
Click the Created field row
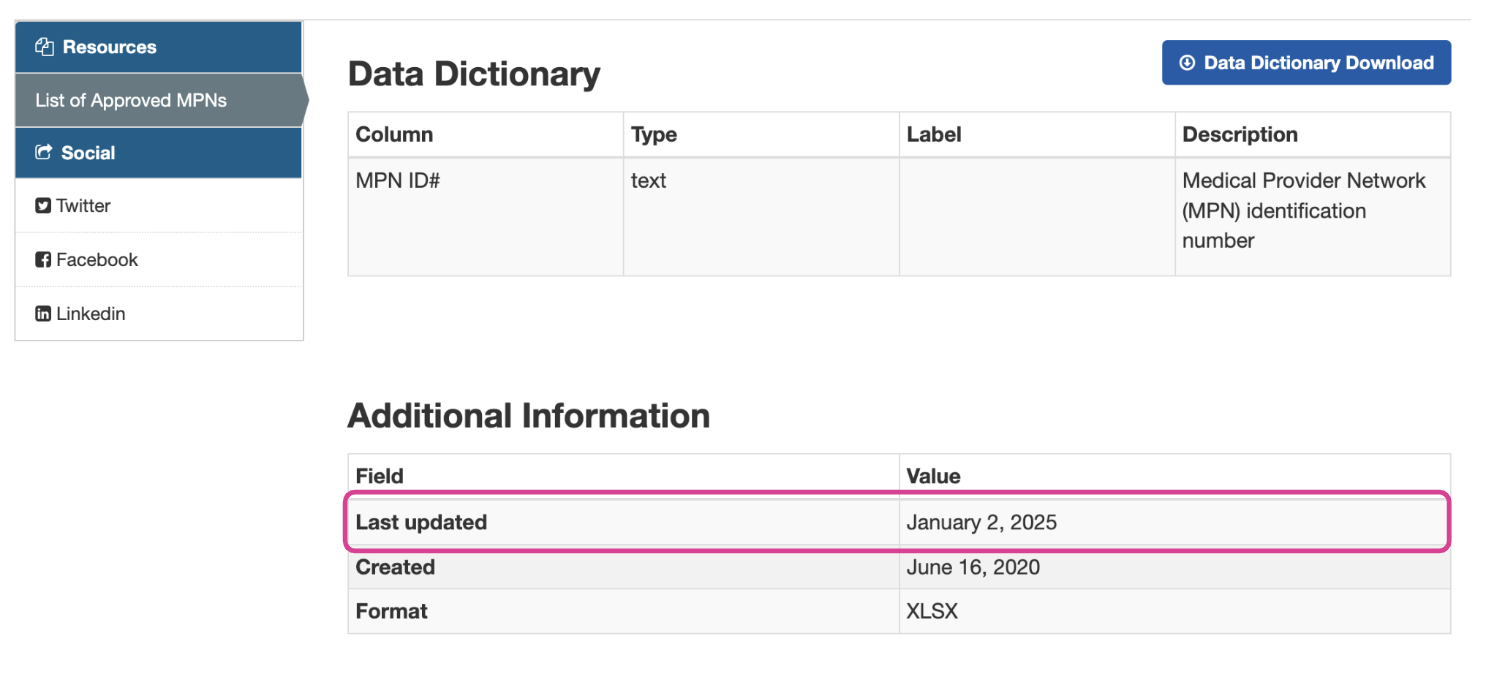[x=899, y=567]
